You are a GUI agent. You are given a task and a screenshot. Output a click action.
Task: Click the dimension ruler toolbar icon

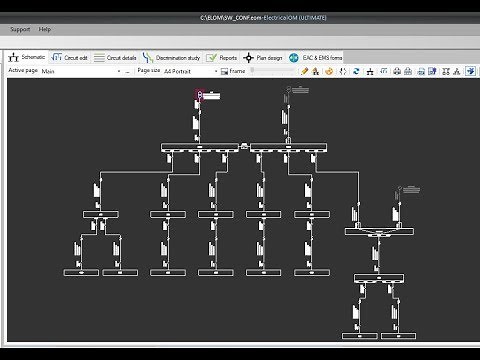(x=384, y=71)
